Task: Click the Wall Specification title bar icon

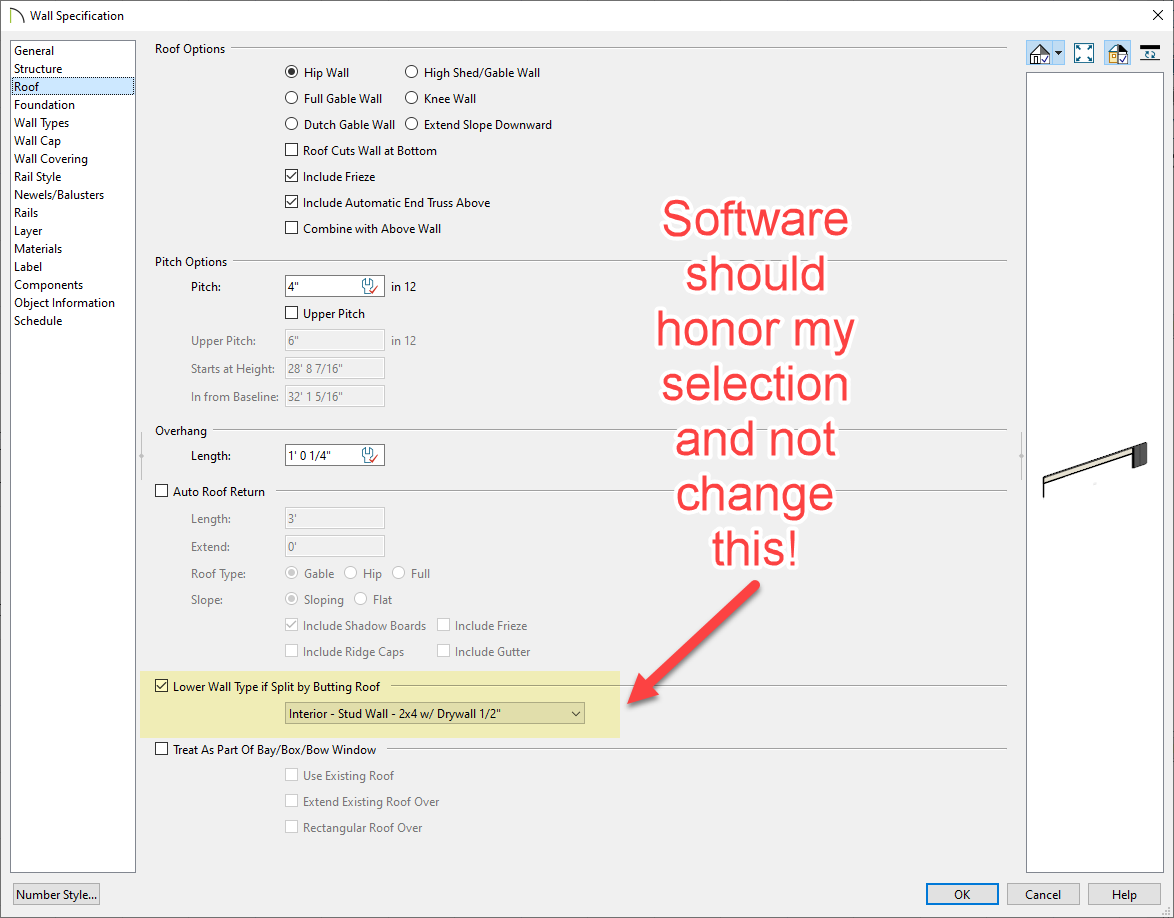Action: [x=17, y=16]
